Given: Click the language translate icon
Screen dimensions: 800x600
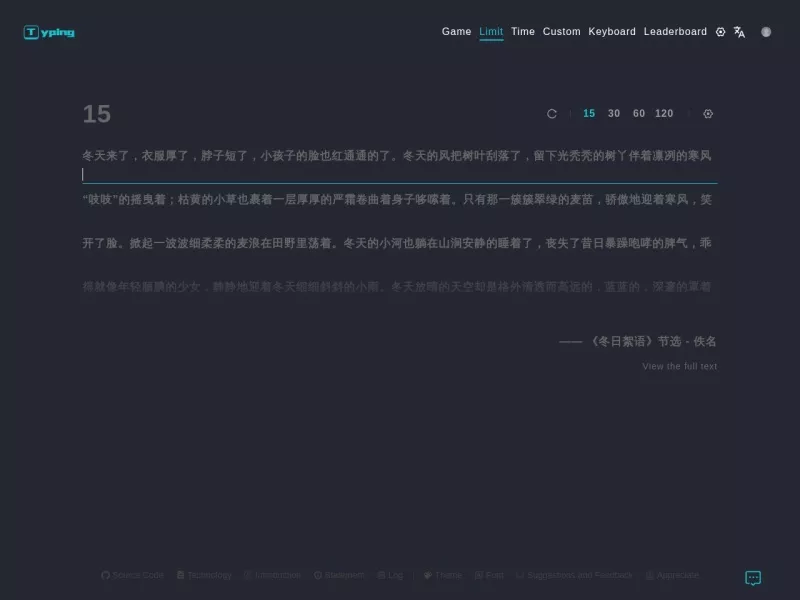Looking at the screenshot, I should 739,32.
